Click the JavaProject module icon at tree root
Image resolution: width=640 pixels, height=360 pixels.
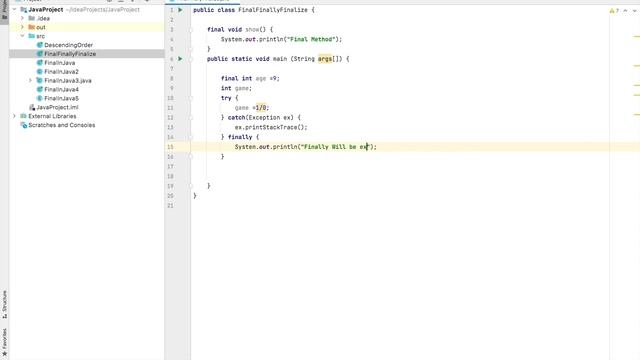pos(24,9)
